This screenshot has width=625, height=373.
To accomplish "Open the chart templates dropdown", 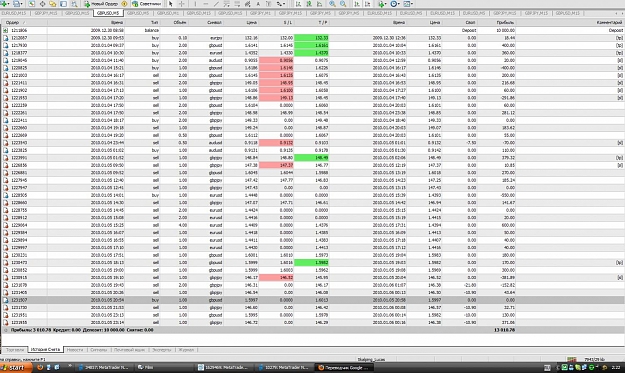I will click(408, 4).
